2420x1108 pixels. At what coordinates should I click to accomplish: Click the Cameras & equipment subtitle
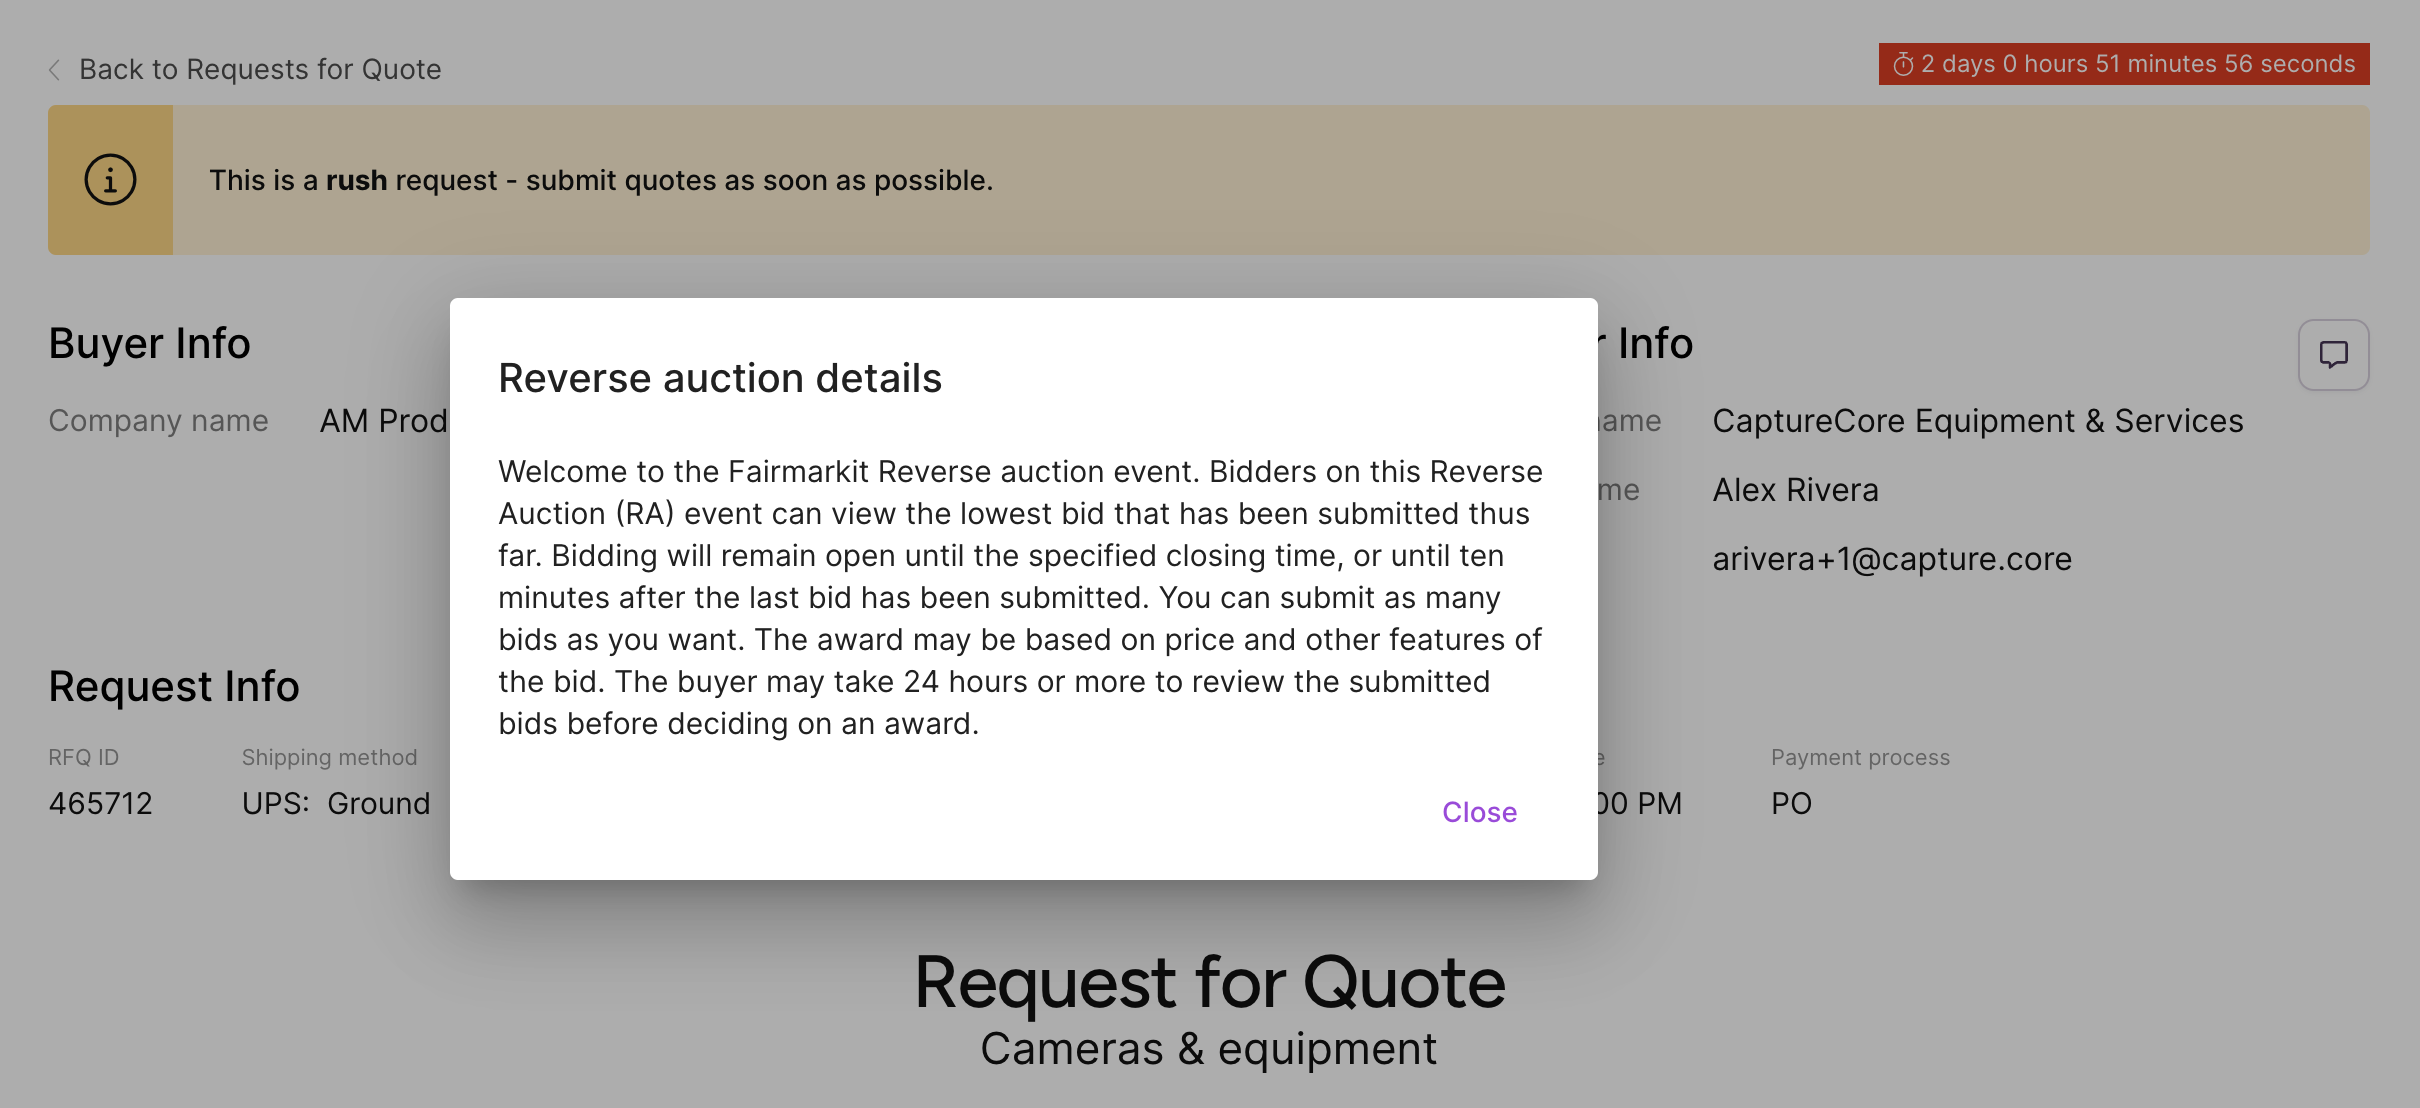click(x=1208, y=1049)
